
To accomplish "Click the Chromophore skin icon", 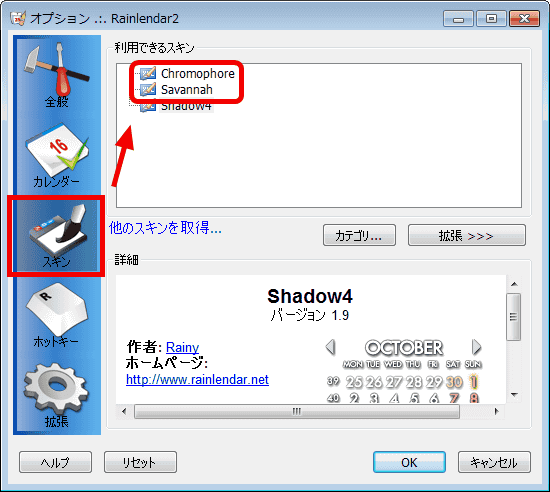I will [x=148, y=73].
